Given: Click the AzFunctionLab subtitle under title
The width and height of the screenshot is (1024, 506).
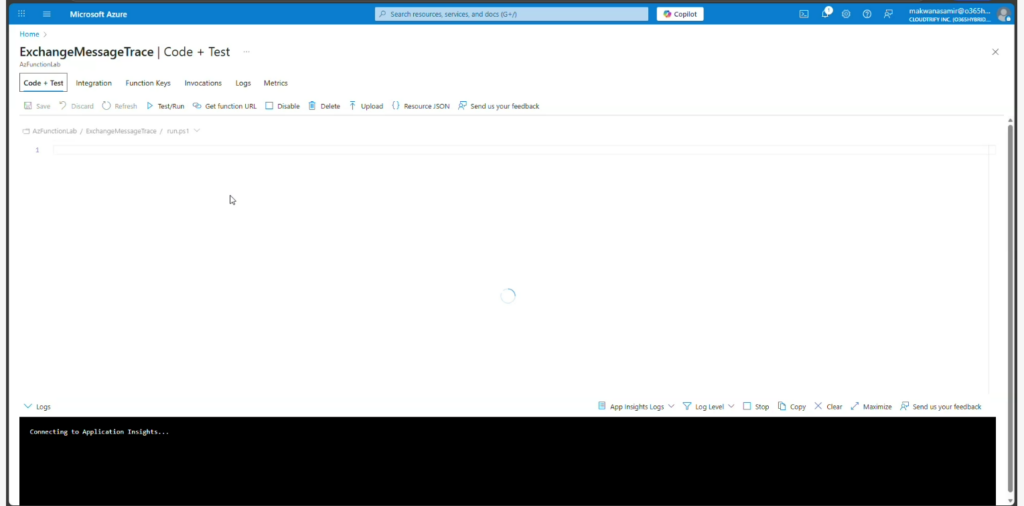Looking at the screenshot, I should point(40,64).
